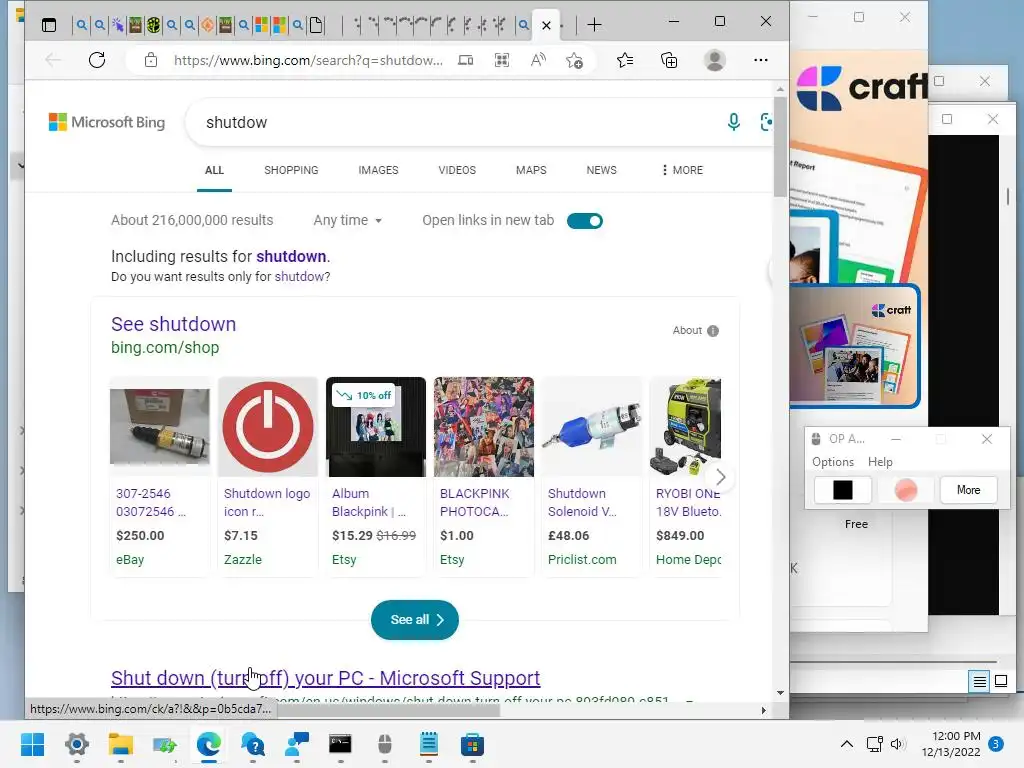Select the list view icon in back window

point(980,682)
